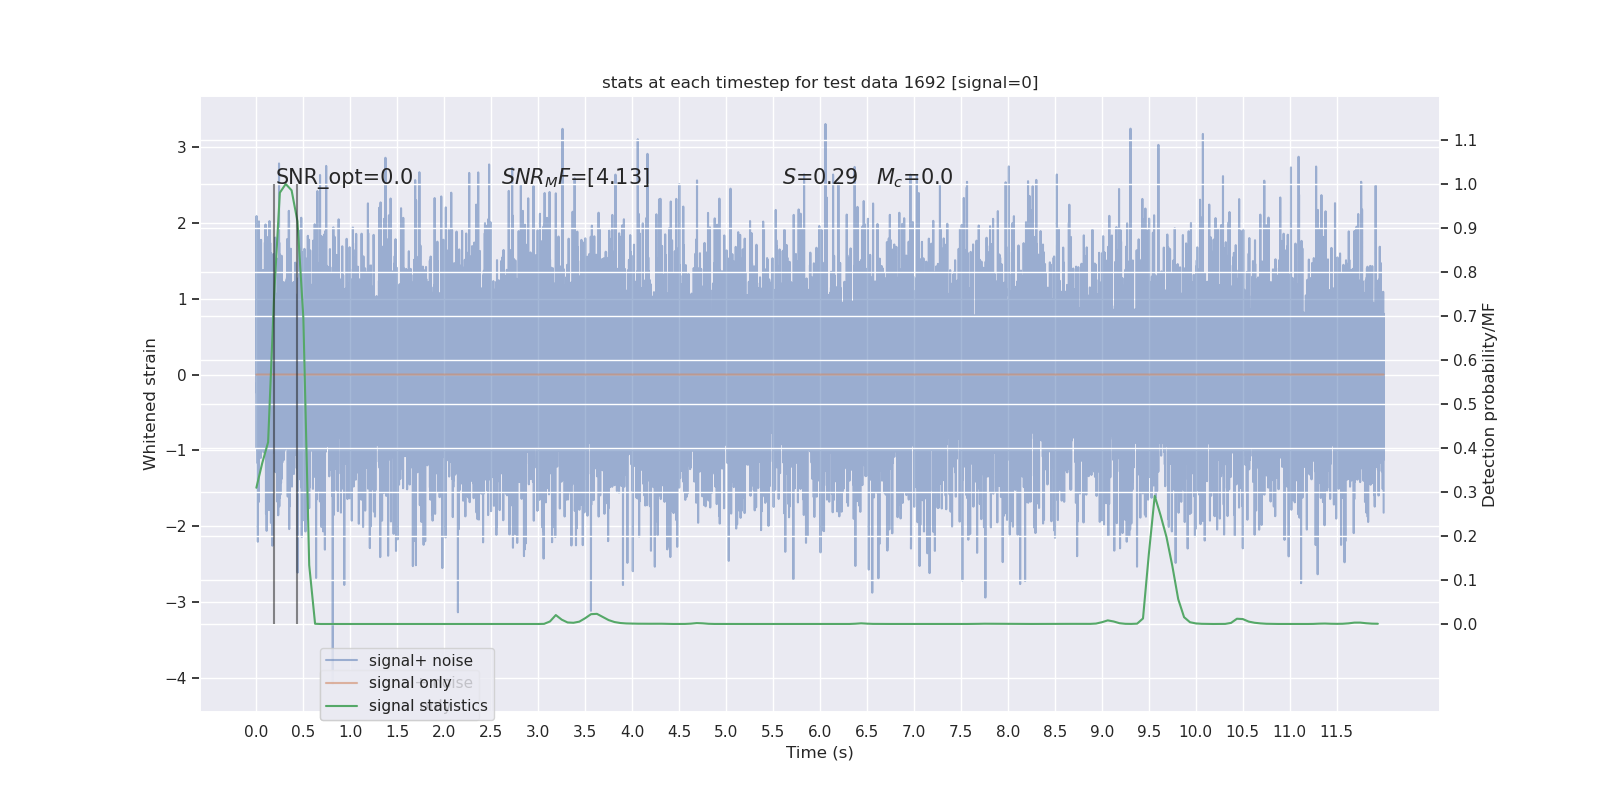Viewport: 1600px width, 800px height.
Task: Click x-axis tick label 3.5
Action: coord(585,732)
